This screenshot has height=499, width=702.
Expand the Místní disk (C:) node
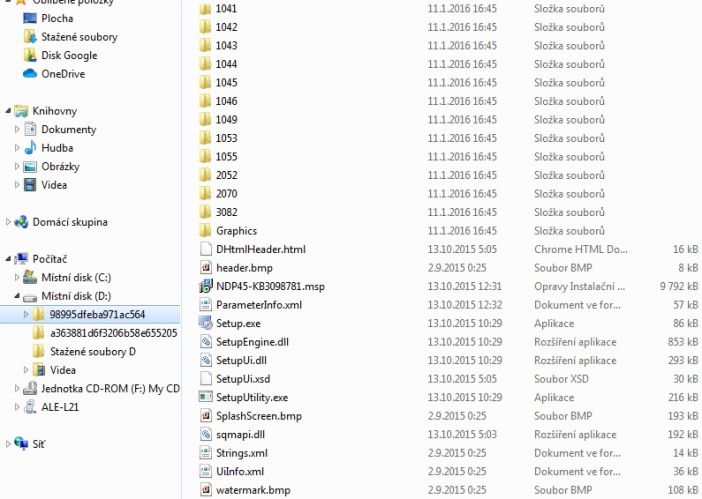click(17, 277)
